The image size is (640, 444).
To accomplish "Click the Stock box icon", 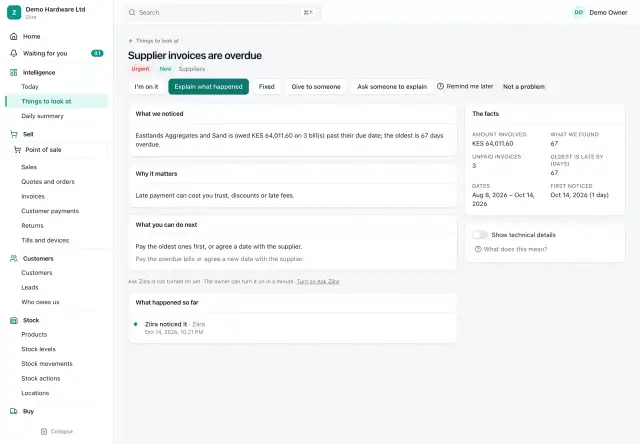I will click(13, 320).
